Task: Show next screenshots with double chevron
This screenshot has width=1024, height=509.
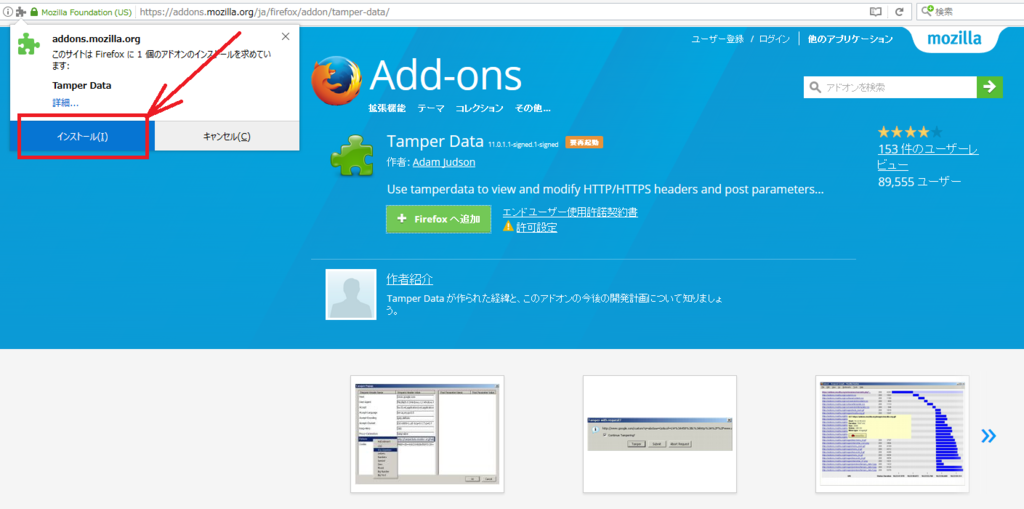Action: pos(989,436)
